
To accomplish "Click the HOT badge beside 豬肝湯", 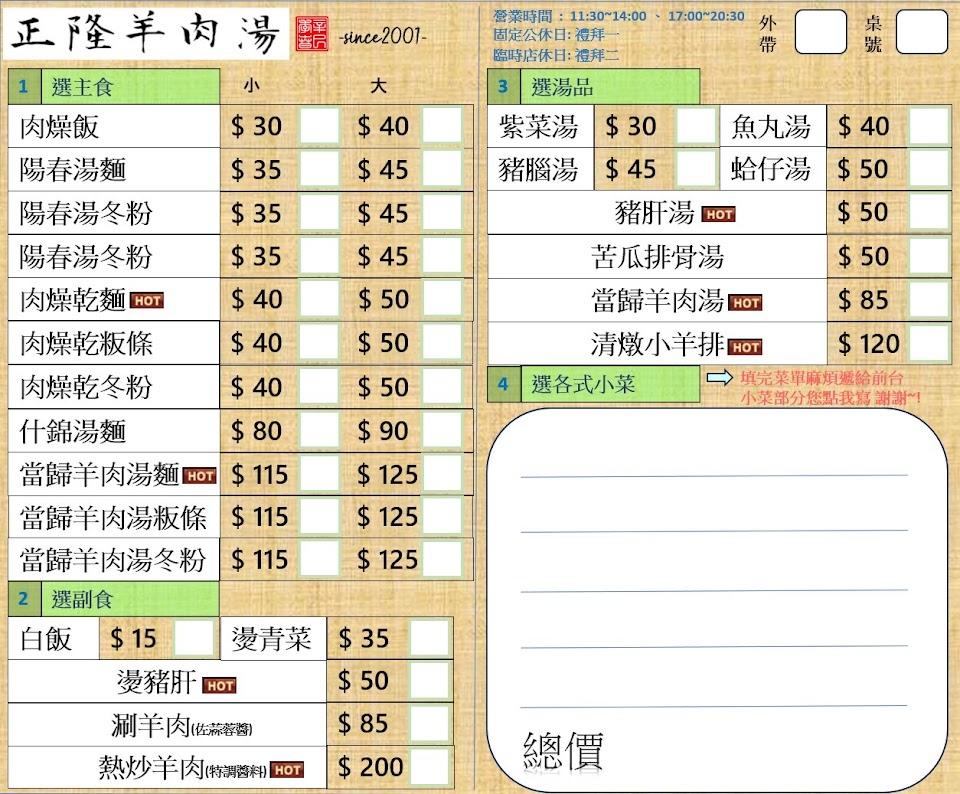I will [x=719, y=214].
